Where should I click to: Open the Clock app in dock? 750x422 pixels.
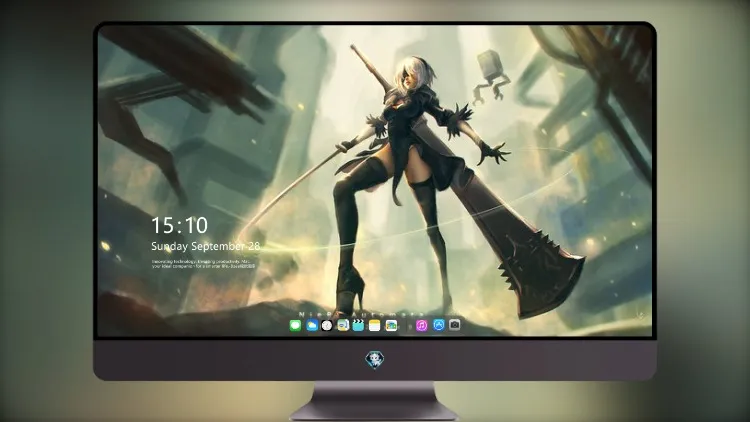(x=327, y=326)
